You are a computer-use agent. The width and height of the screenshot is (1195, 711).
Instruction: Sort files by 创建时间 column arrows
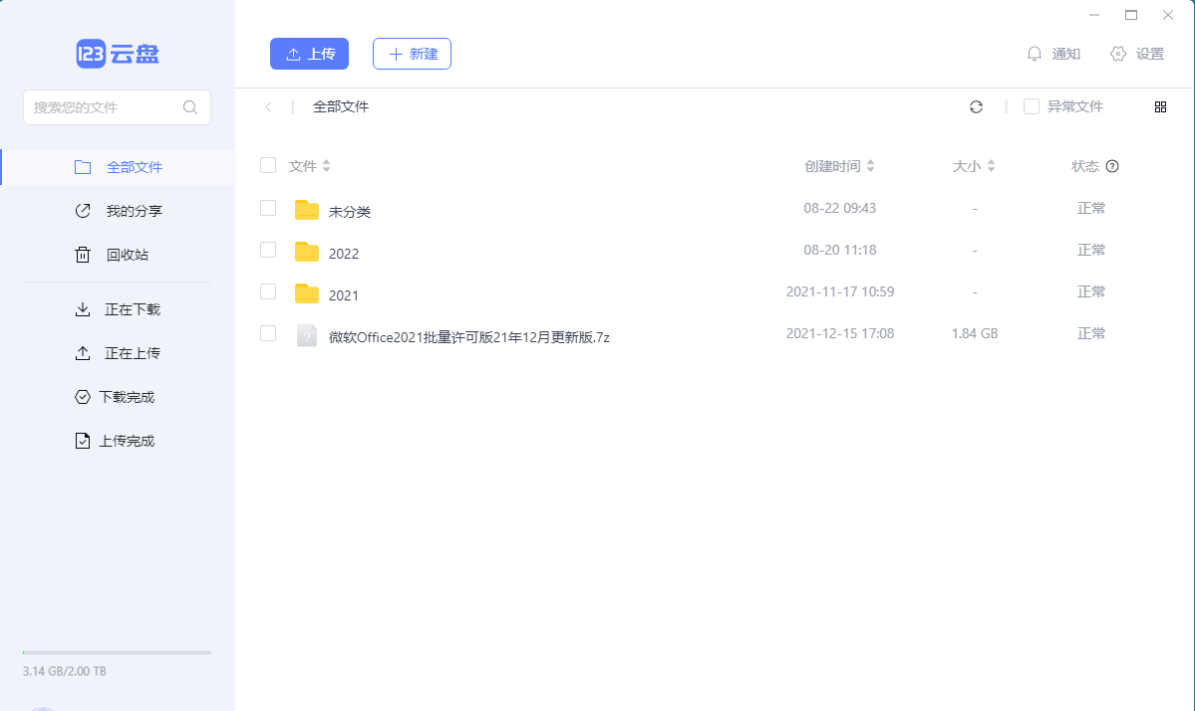click(871, 166)
